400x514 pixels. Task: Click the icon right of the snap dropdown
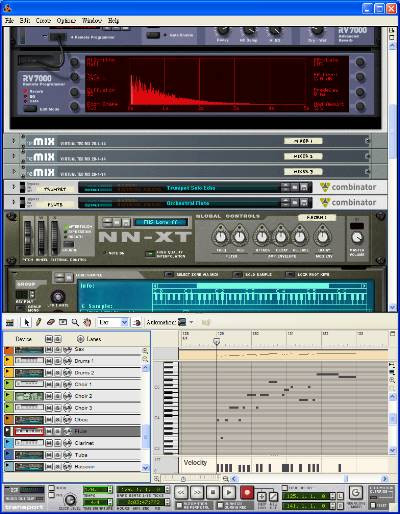[x=136, y=322]
